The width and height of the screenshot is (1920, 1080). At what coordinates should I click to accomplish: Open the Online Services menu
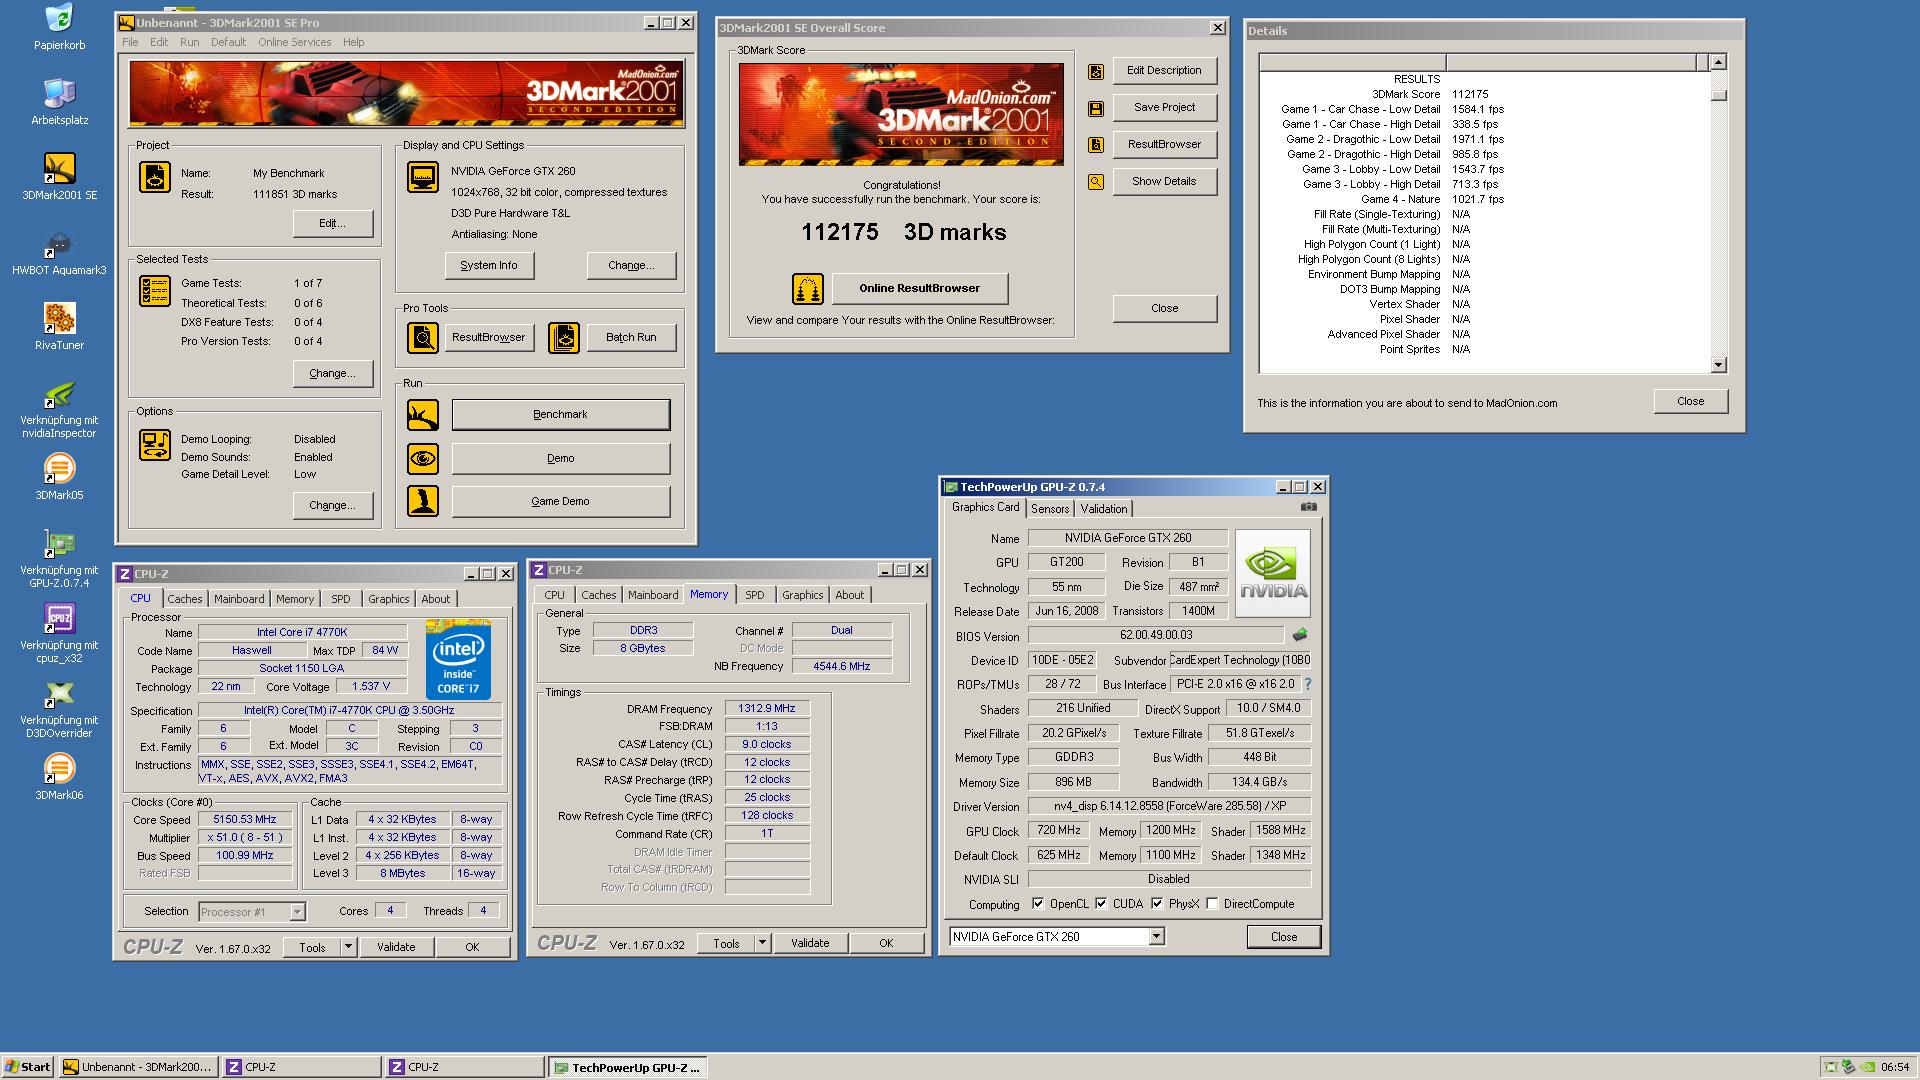coord(294,42)
